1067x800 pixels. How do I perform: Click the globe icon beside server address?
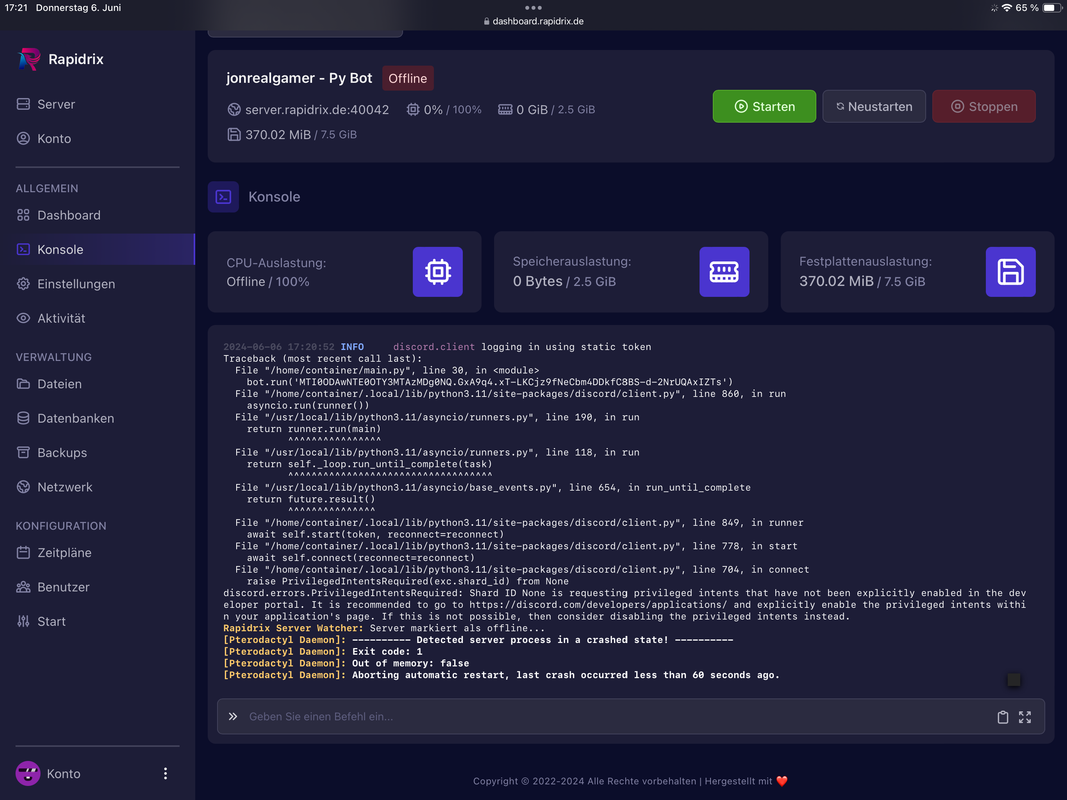click(x=234, y=110)
